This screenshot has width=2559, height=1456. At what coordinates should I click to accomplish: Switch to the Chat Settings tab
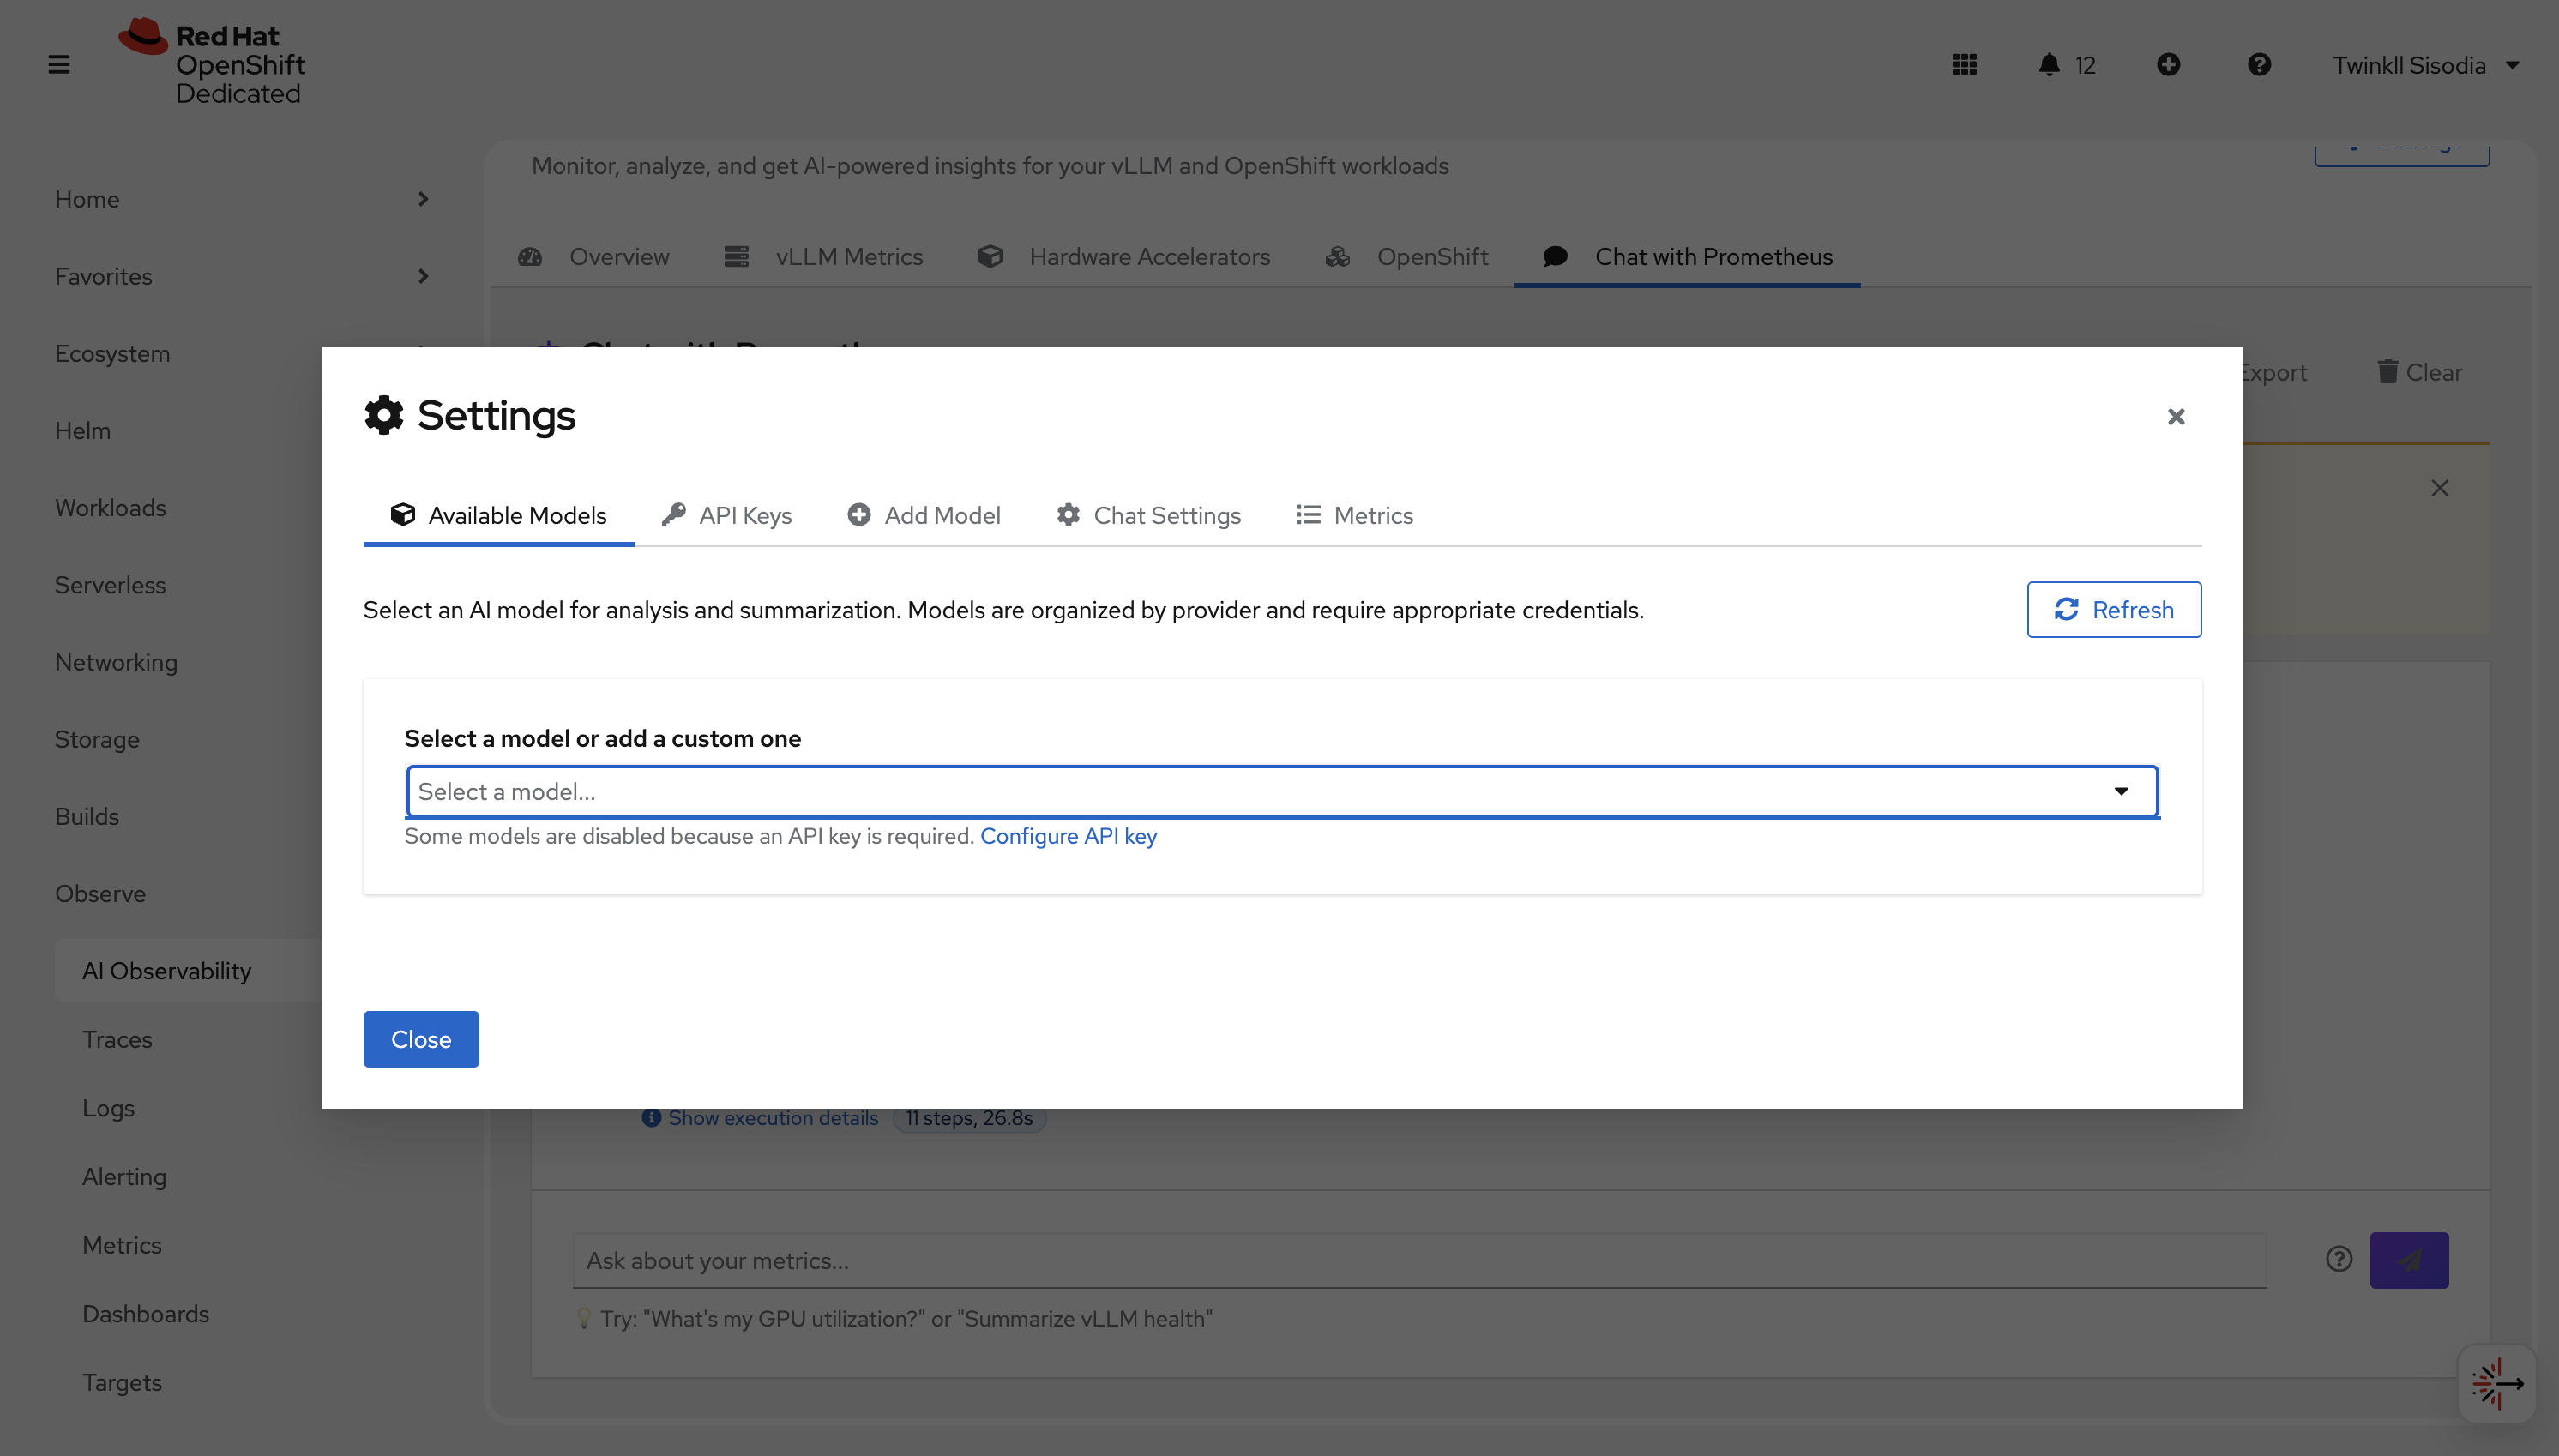1148,515
